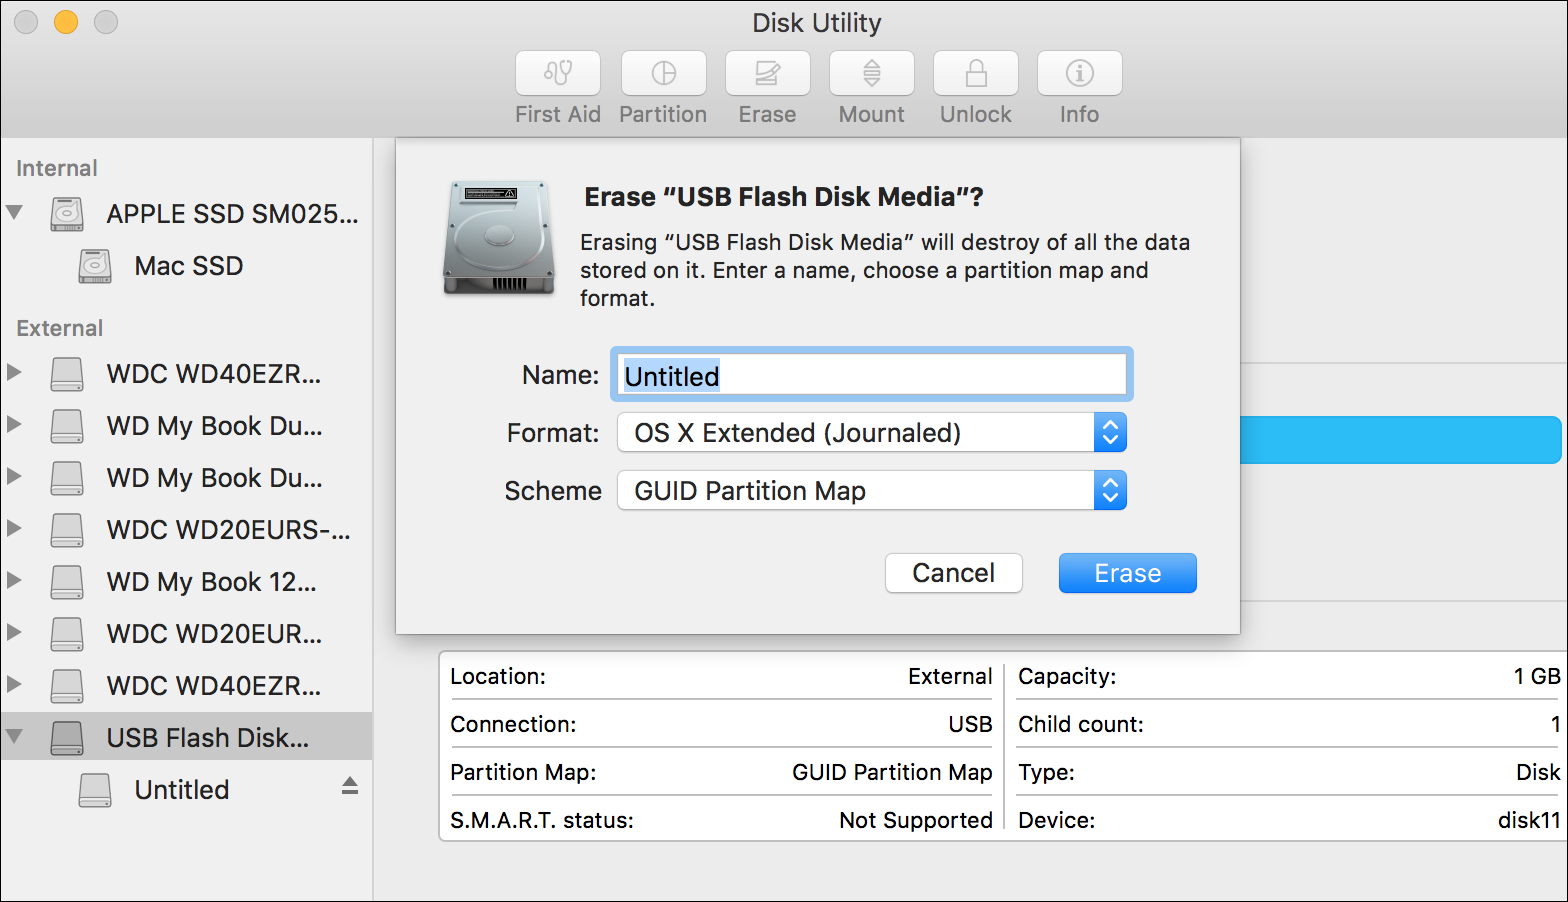Cancel the erase dialog
1568x902 pixels.
click(x=953, y=573)
